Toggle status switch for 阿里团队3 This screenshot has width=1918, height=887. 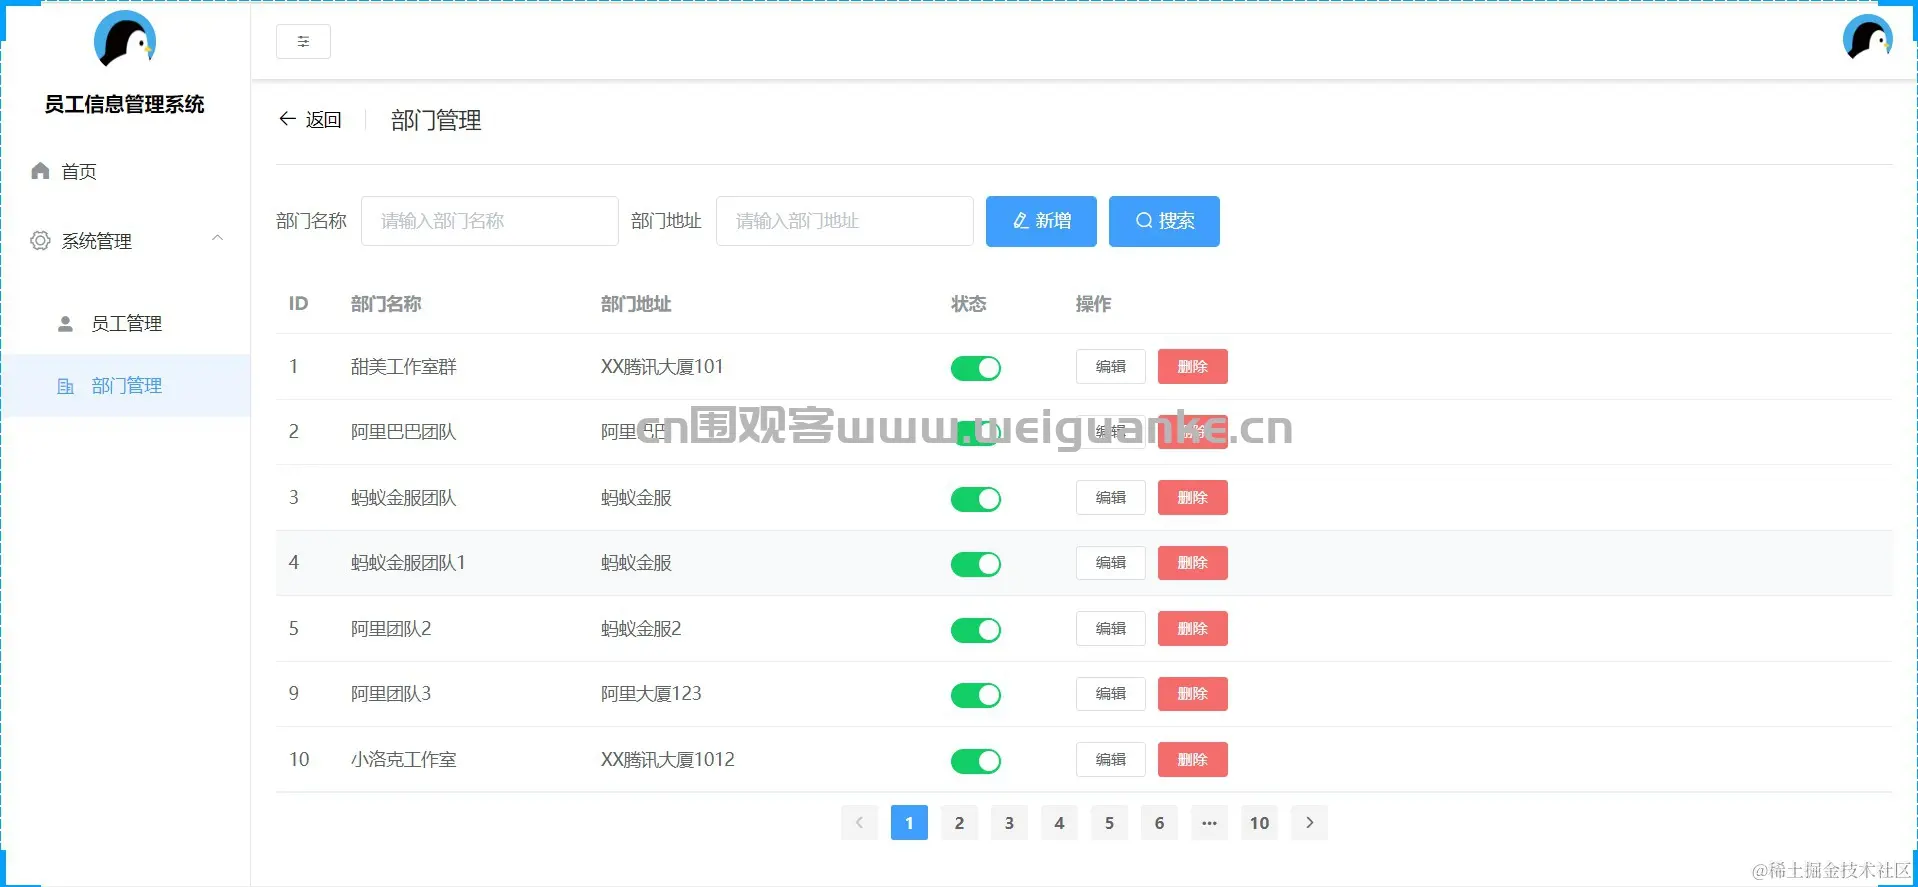point(976,695)
